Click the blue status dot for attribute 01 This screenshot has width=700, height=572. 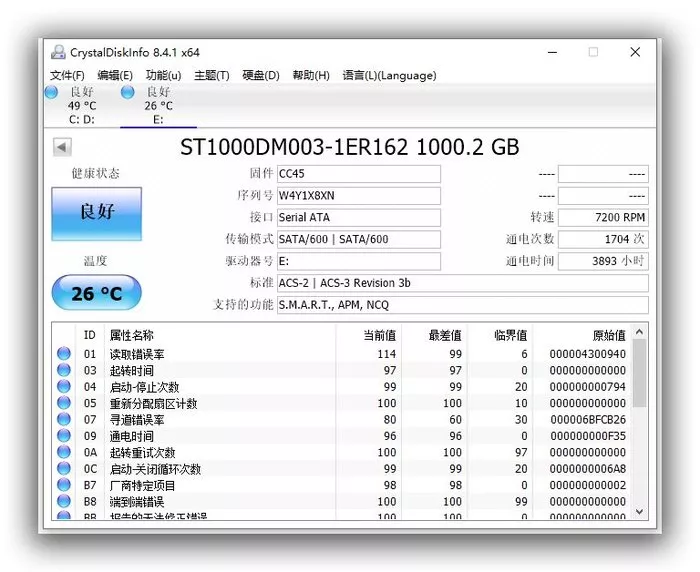point(64,354)
